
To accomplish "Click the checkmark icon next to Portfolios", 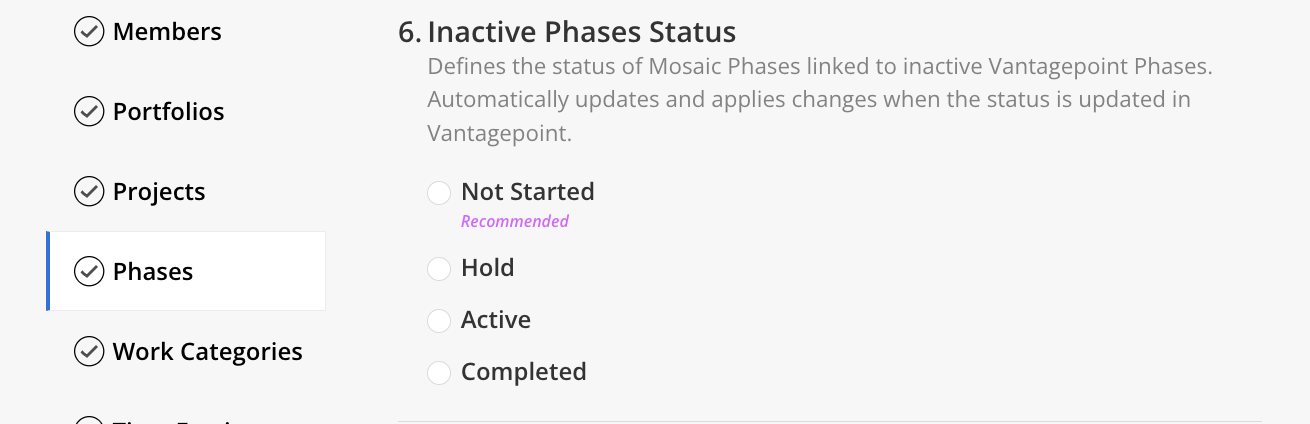I will pos(89,112).
